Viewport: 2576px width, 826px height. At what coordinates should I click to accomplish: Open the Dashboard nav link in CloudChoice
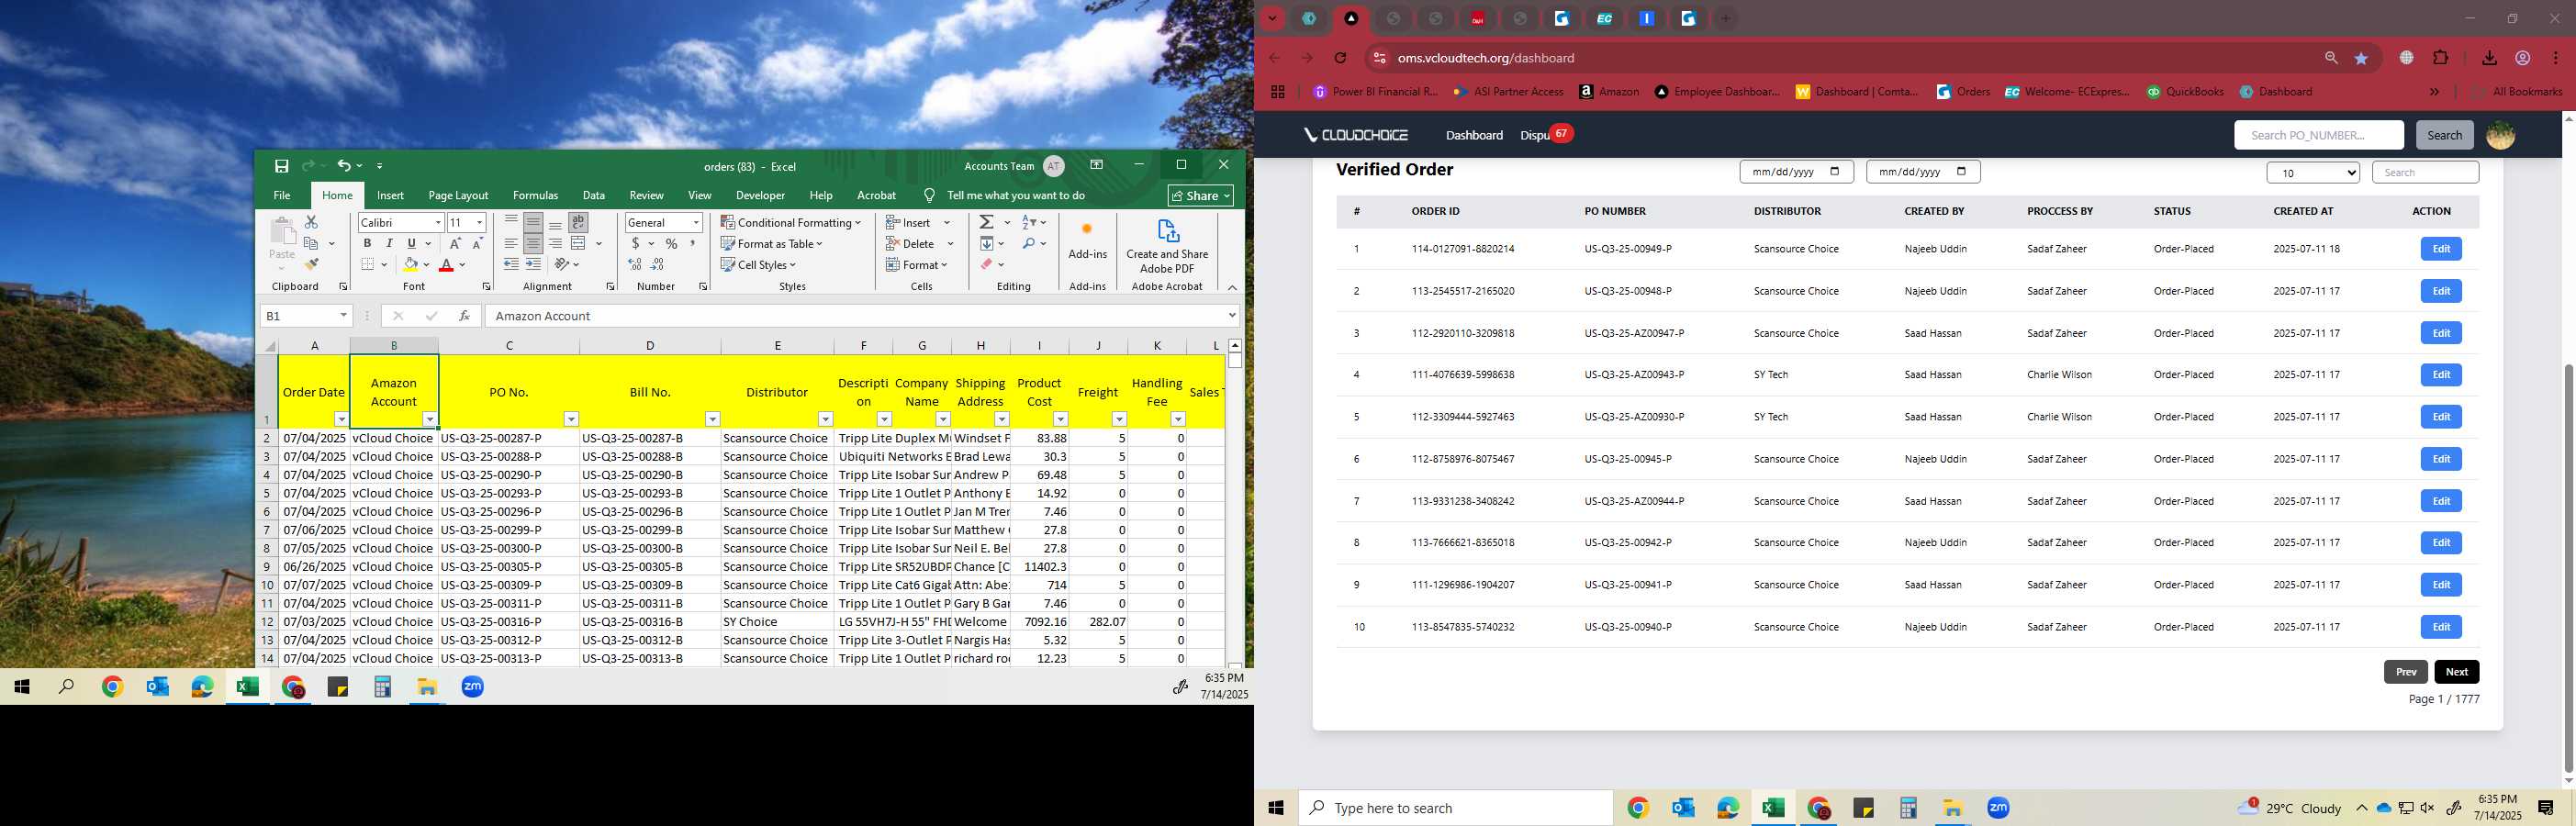pos(1474,135)
